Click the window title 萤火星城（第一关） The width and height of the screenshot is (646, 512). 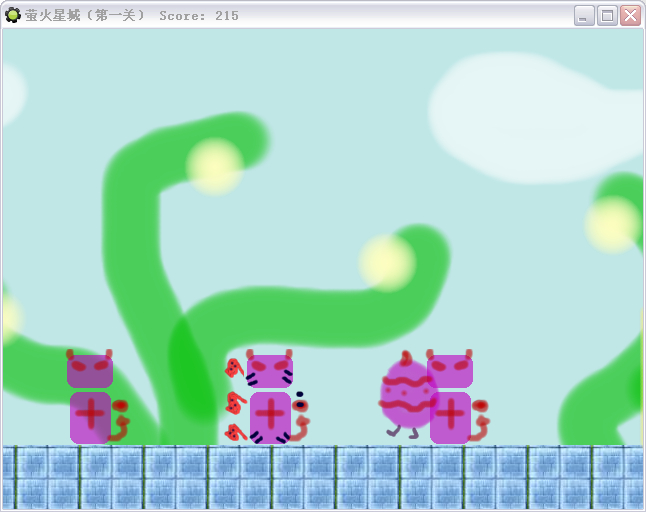pos(85,16)
